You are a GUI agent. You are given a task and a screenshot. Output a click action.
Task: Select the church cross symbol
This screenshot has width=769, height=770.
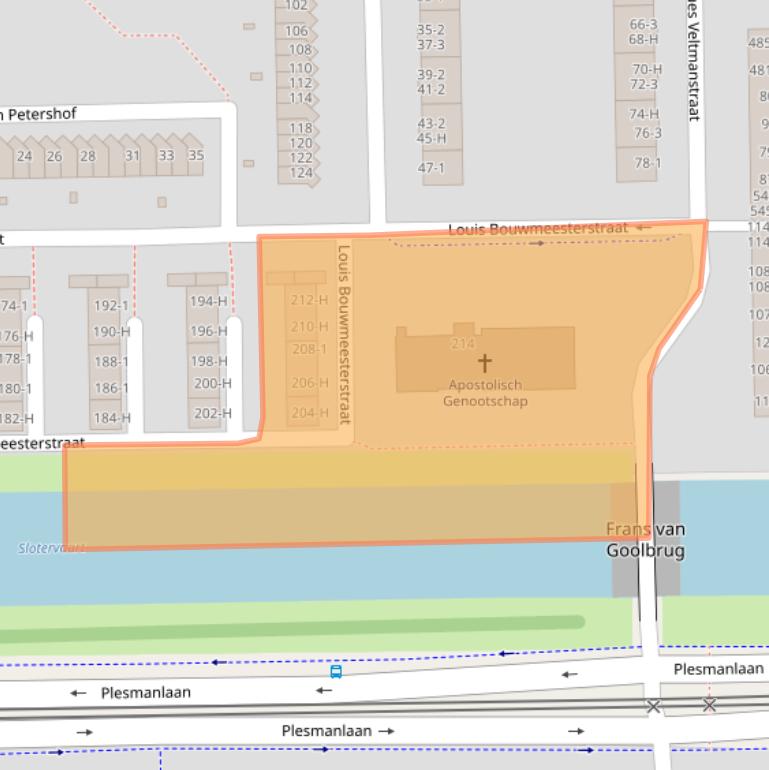coord(485,362)
